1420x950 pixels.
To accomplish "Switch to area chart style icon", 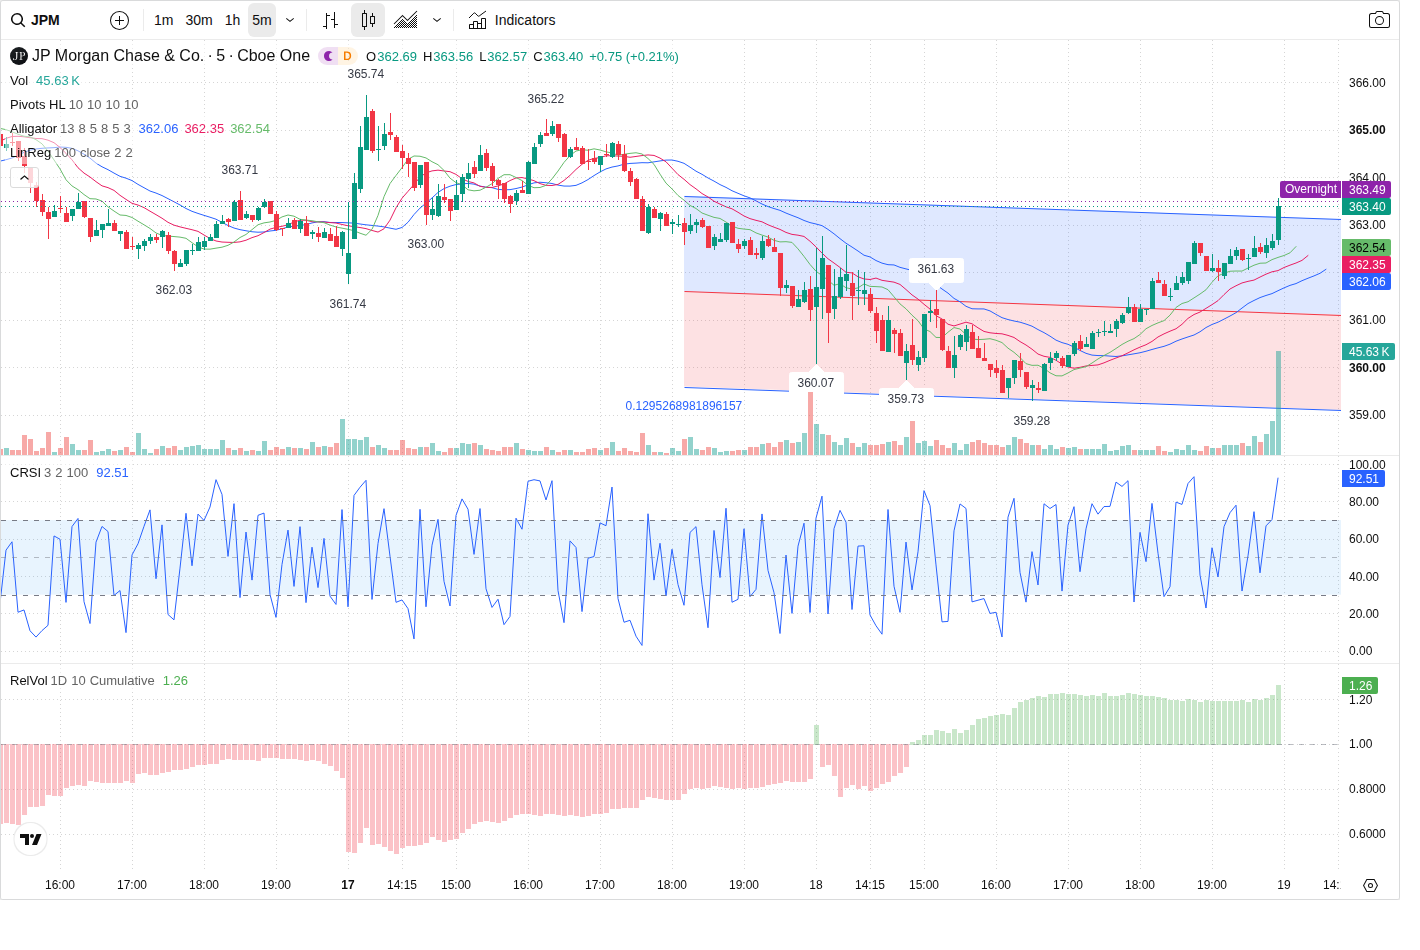I will 406,20.
